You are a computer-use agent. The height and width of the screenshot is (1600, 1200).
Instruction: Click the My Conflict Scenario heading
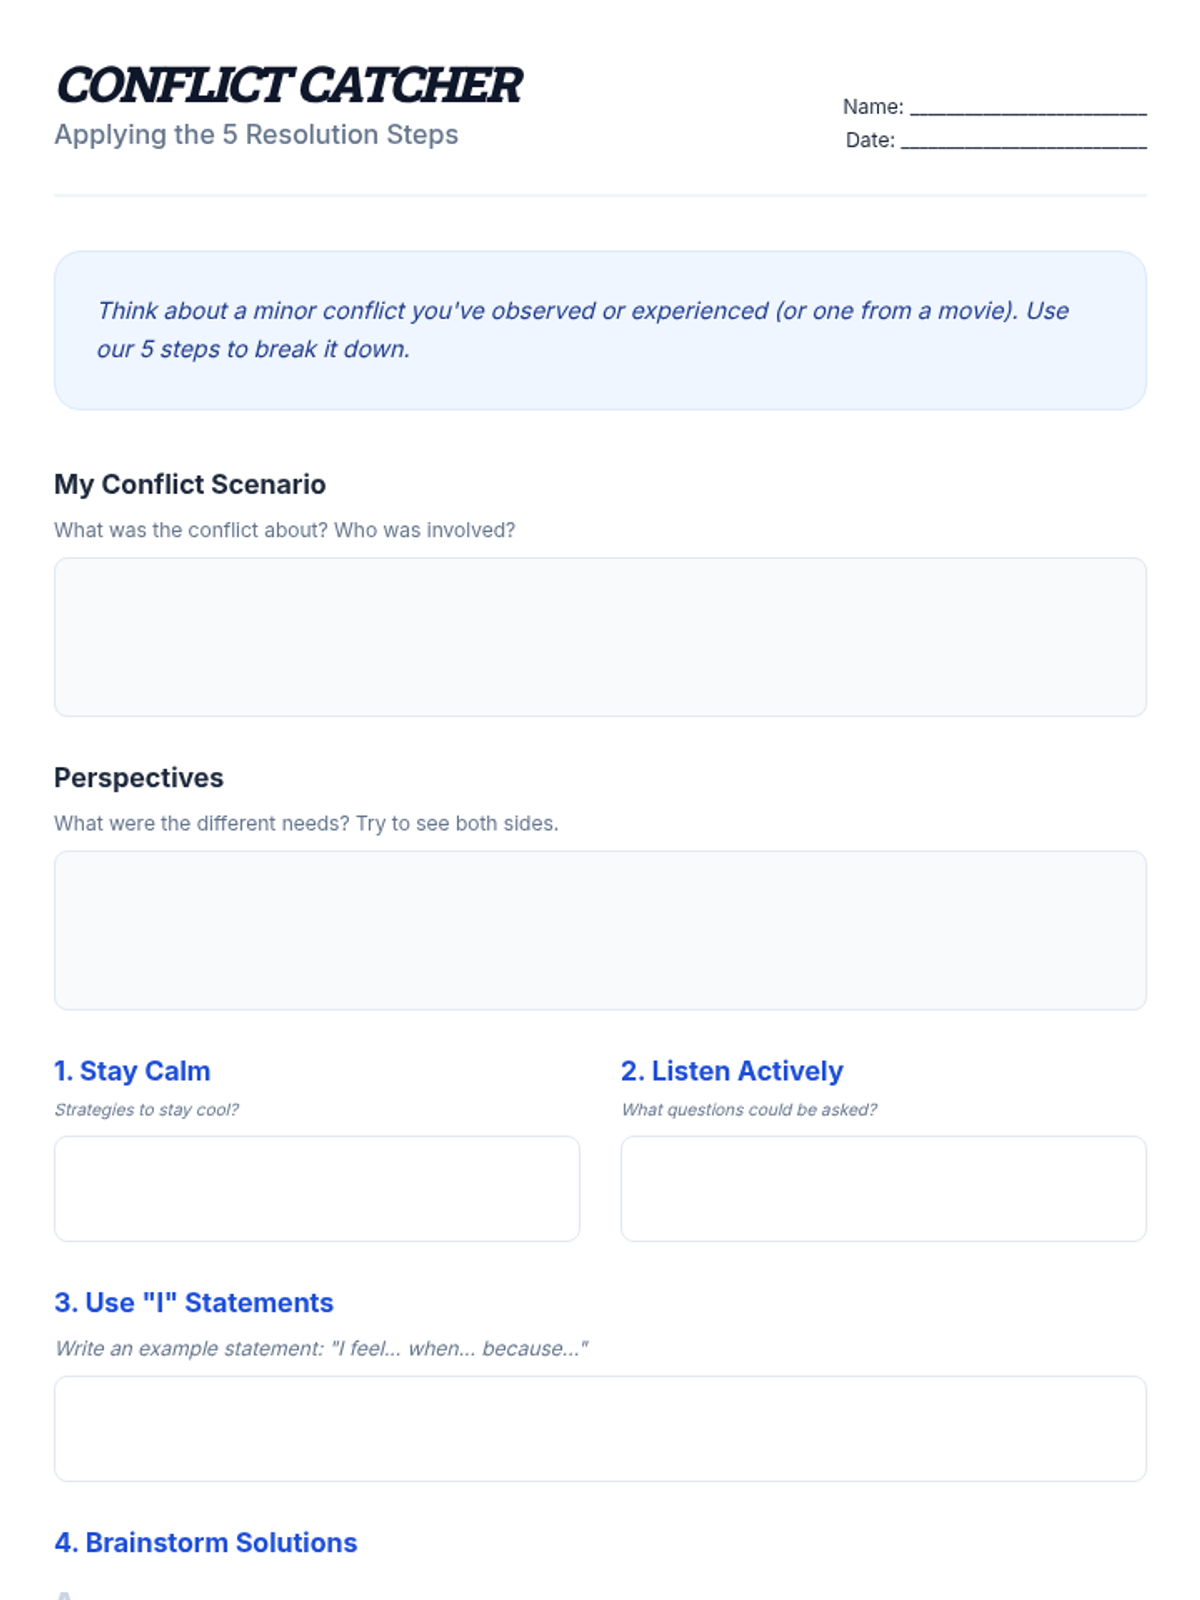pyautogui.click(x=190, y=484)
